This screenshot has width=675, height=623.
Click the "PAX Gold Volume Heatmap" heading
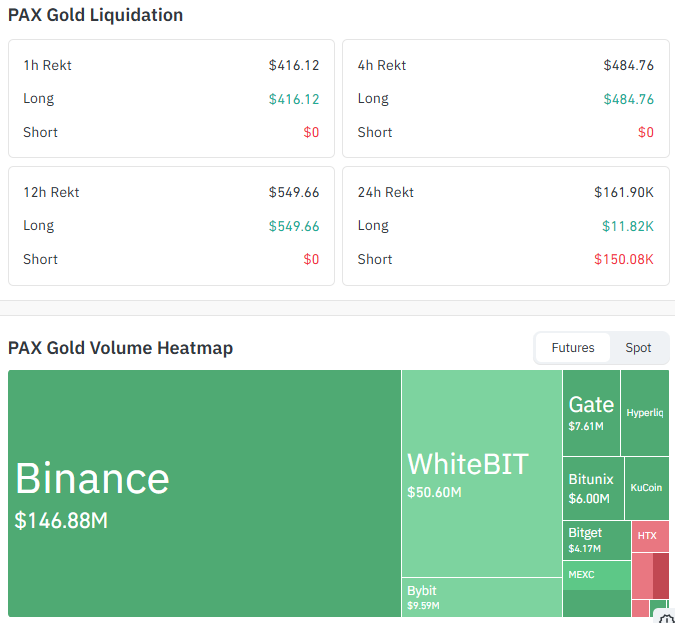(x=121, y=348)
